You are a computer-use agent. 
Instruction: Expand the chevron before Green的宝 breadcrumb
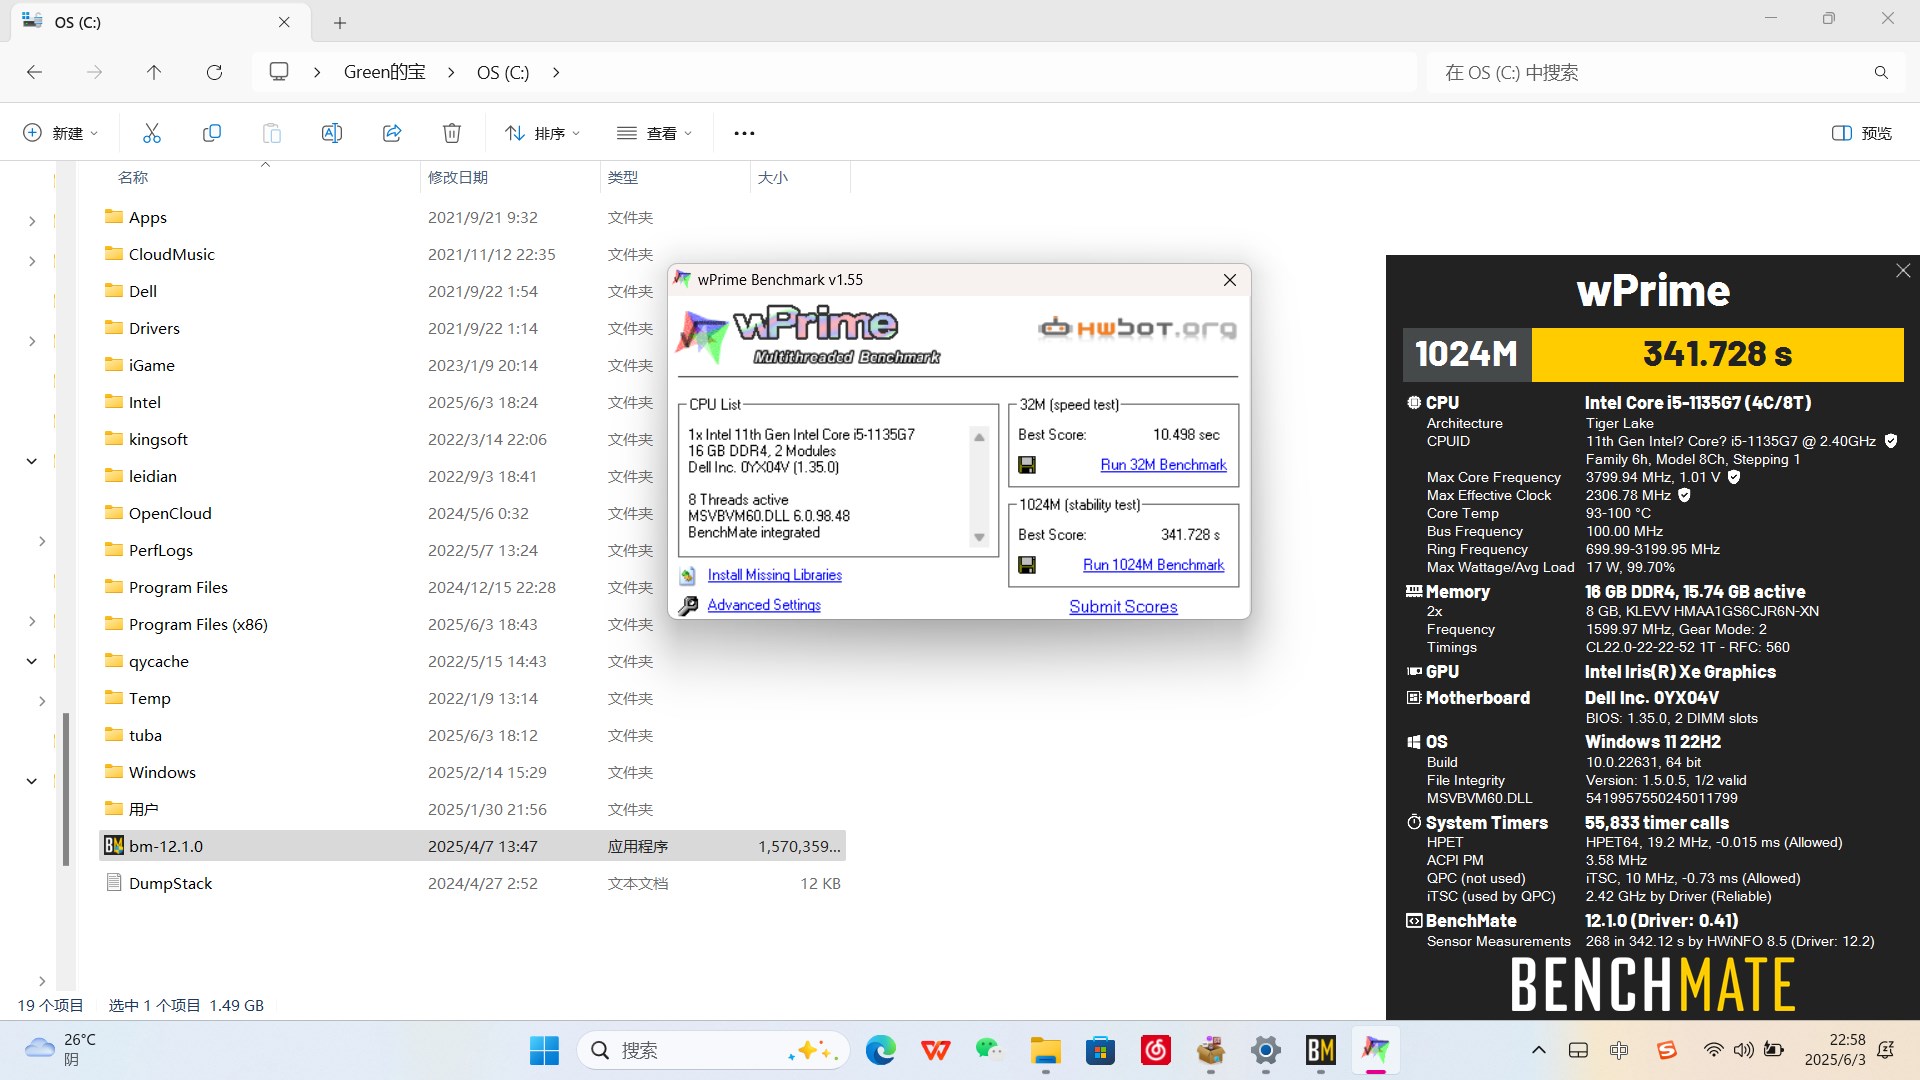(x=317, y=72)
